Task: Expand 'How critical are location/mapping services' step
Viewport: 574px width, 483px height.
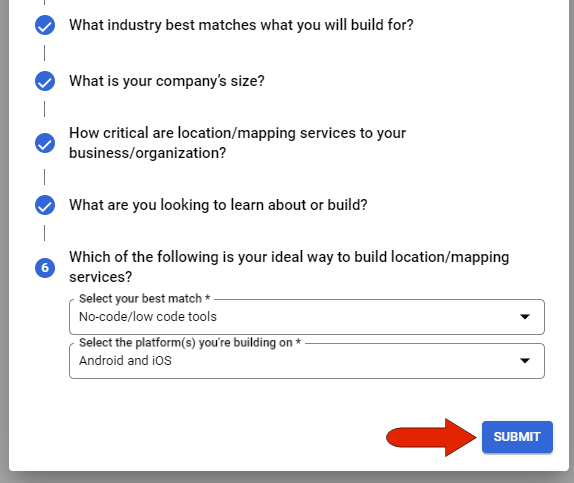Action: point(238,143)
